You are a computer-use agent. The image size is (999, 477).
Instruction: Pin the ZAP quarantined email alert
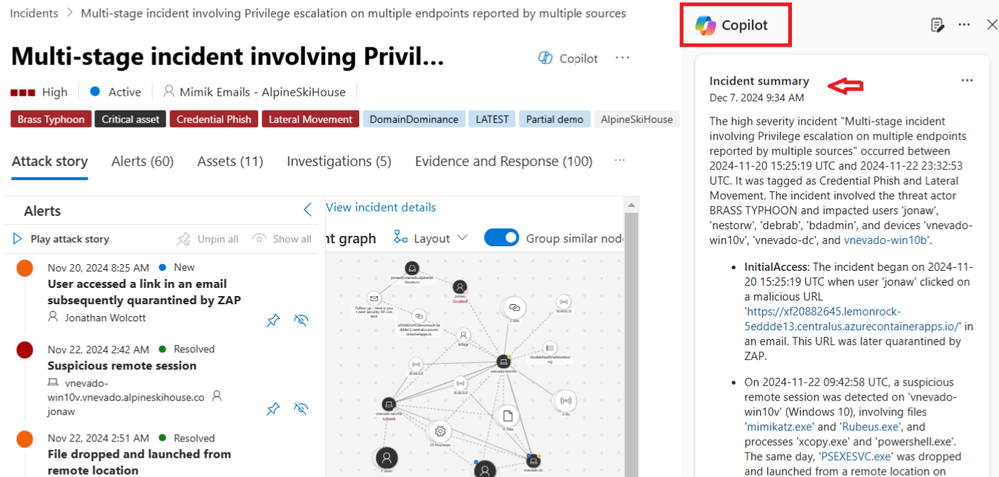coord(273,321)
